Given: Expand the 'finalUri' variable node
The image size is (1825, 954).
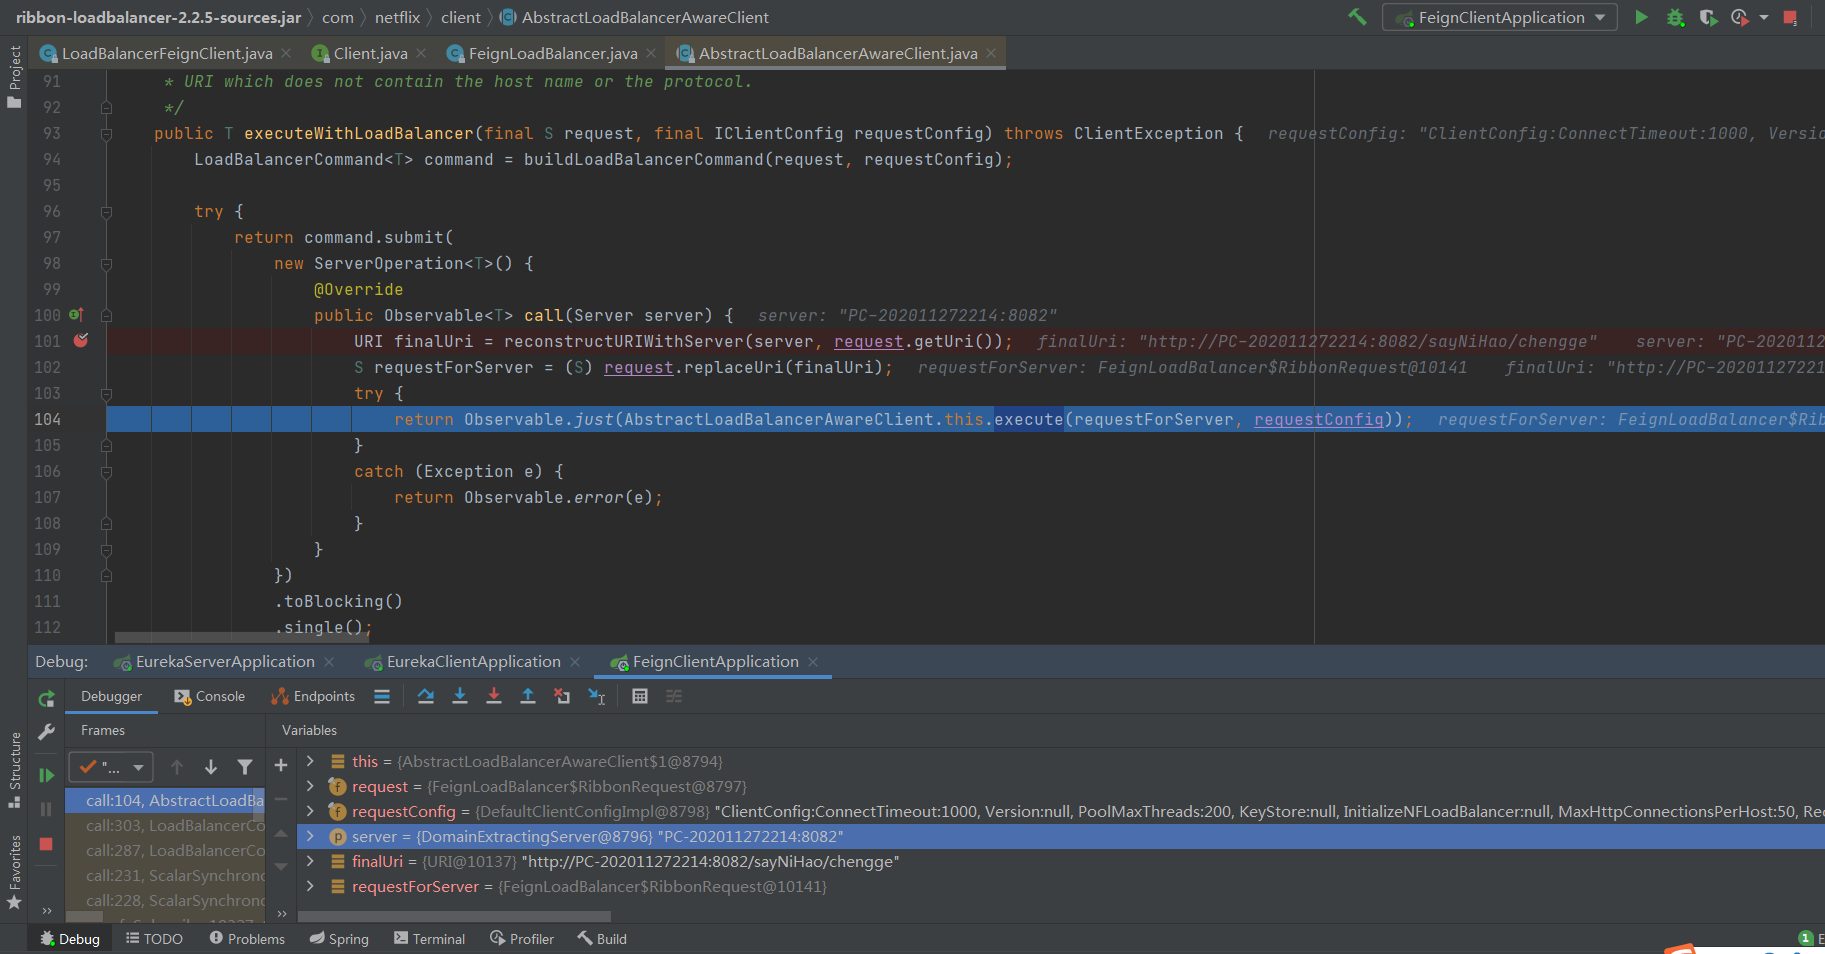Looking at the screenshot, I should (x=310, y=861).
